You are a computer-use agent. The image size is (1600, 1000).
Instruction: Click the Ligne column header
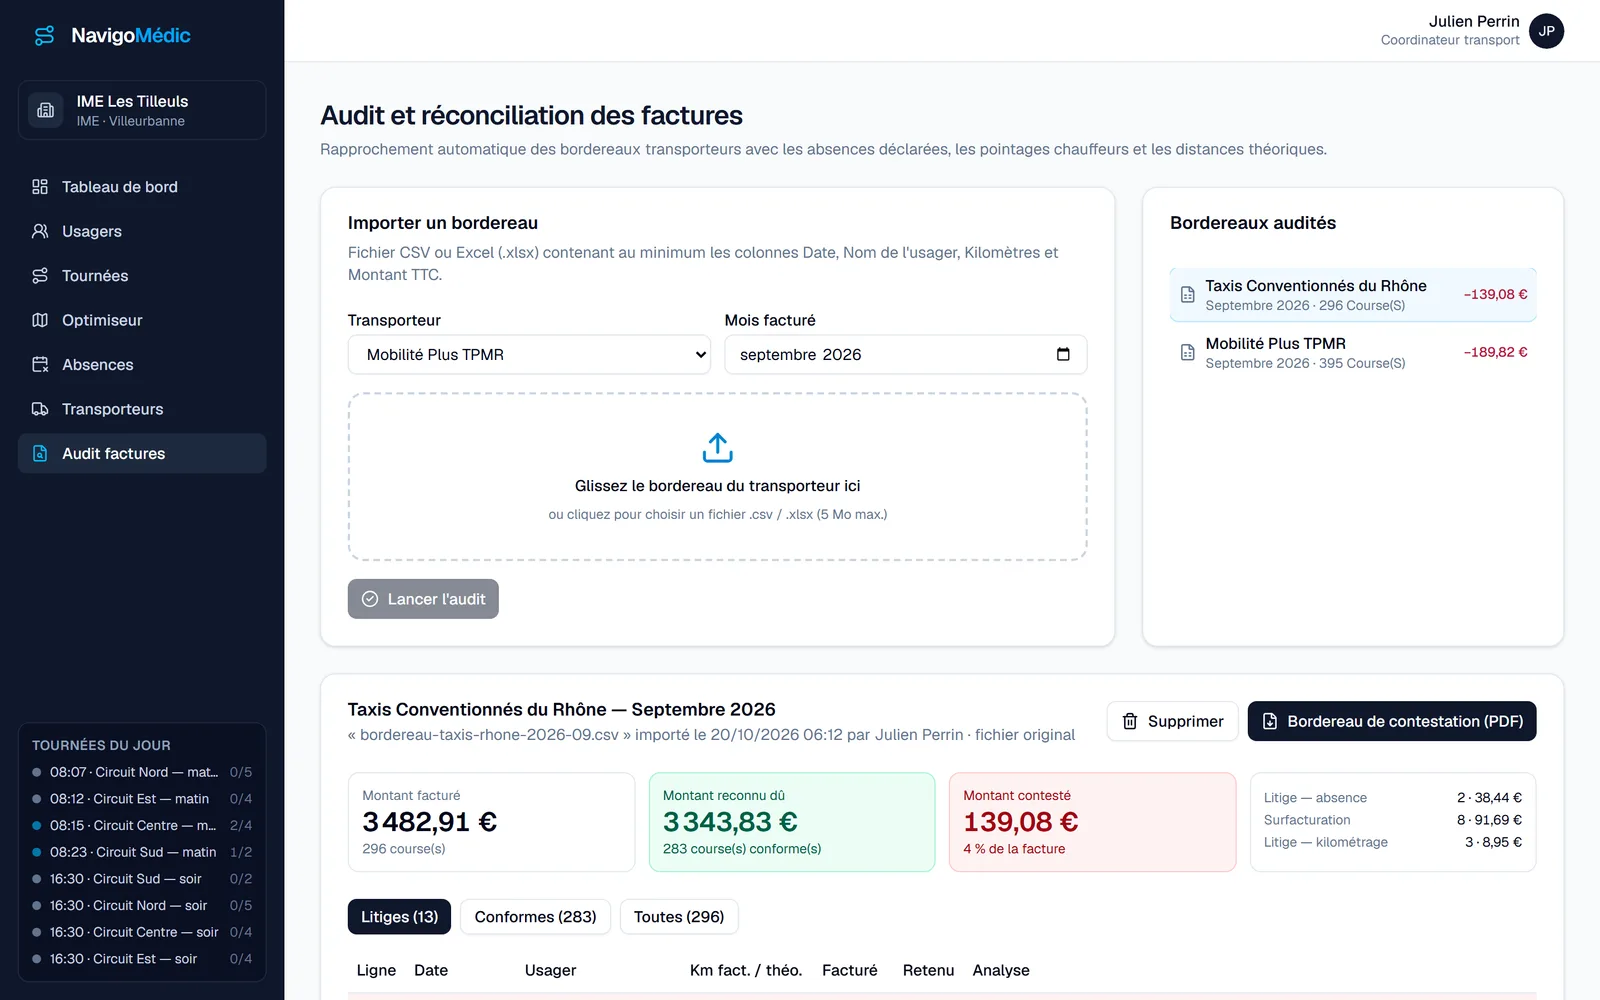coord(376,970)
